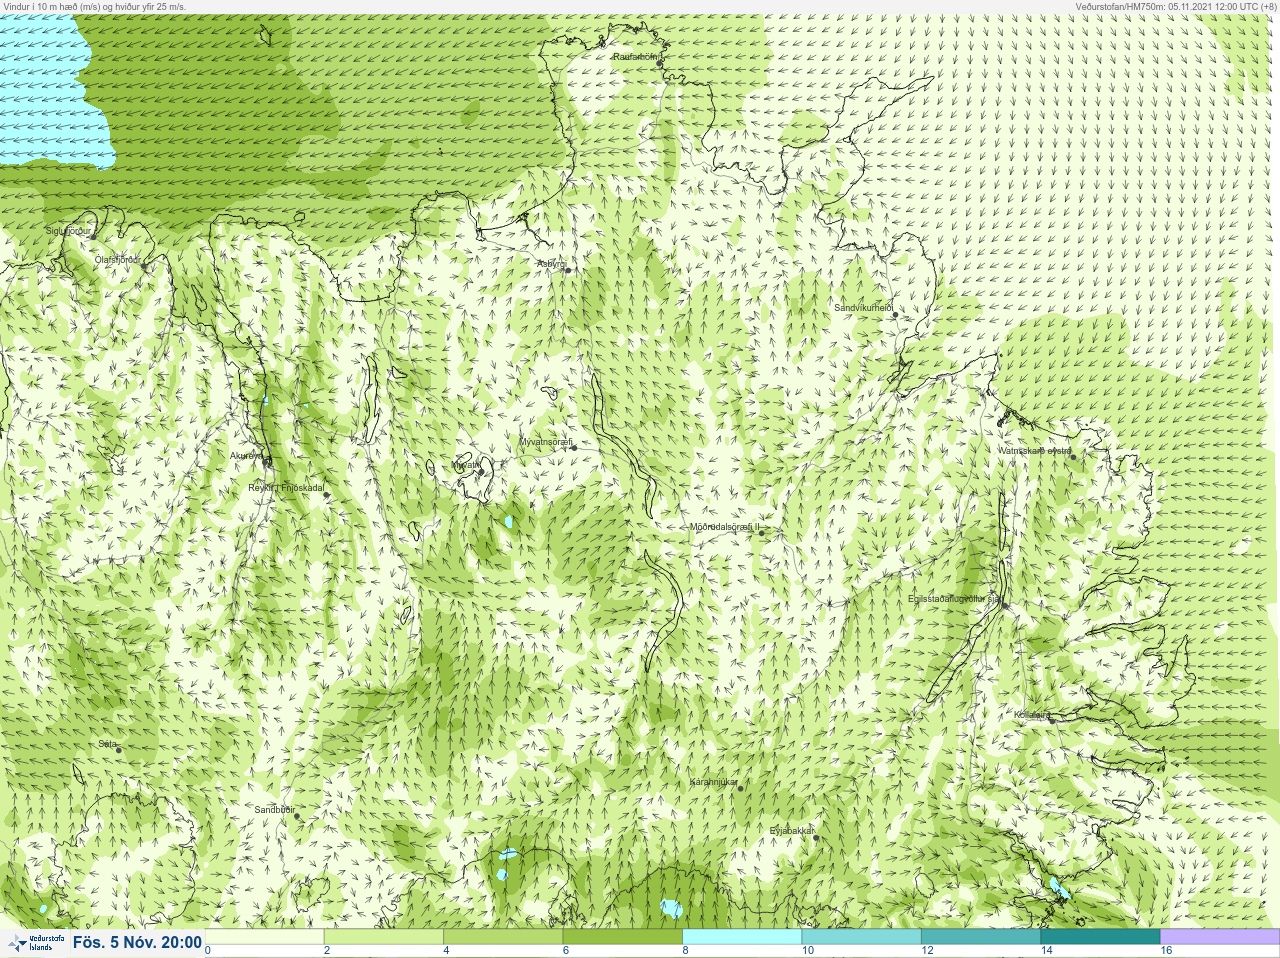The height and width of the screenshot is (958, 1280).
Task: Click the Seta station label
Action: tap(107, 744)
